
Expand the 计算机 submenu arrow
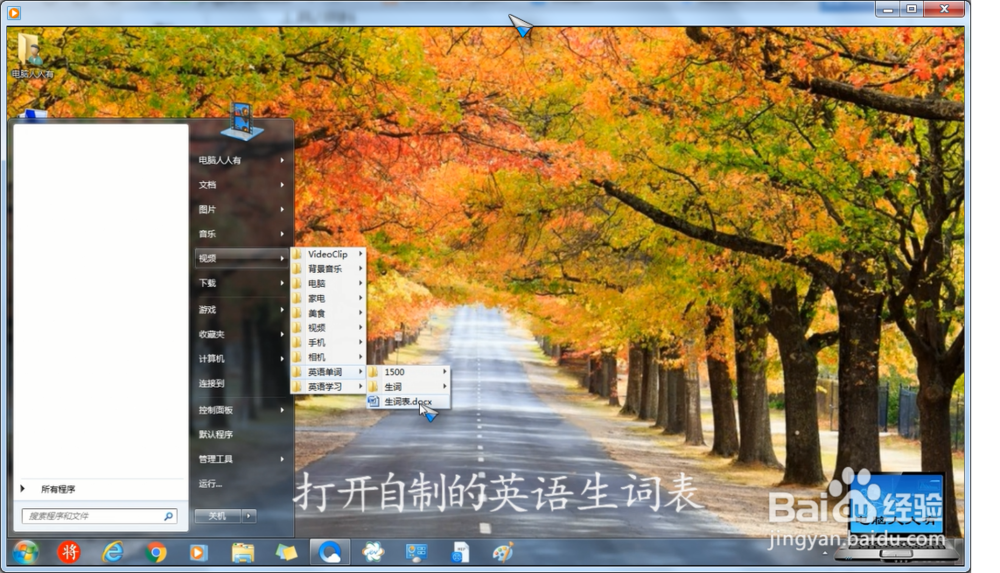282,359
